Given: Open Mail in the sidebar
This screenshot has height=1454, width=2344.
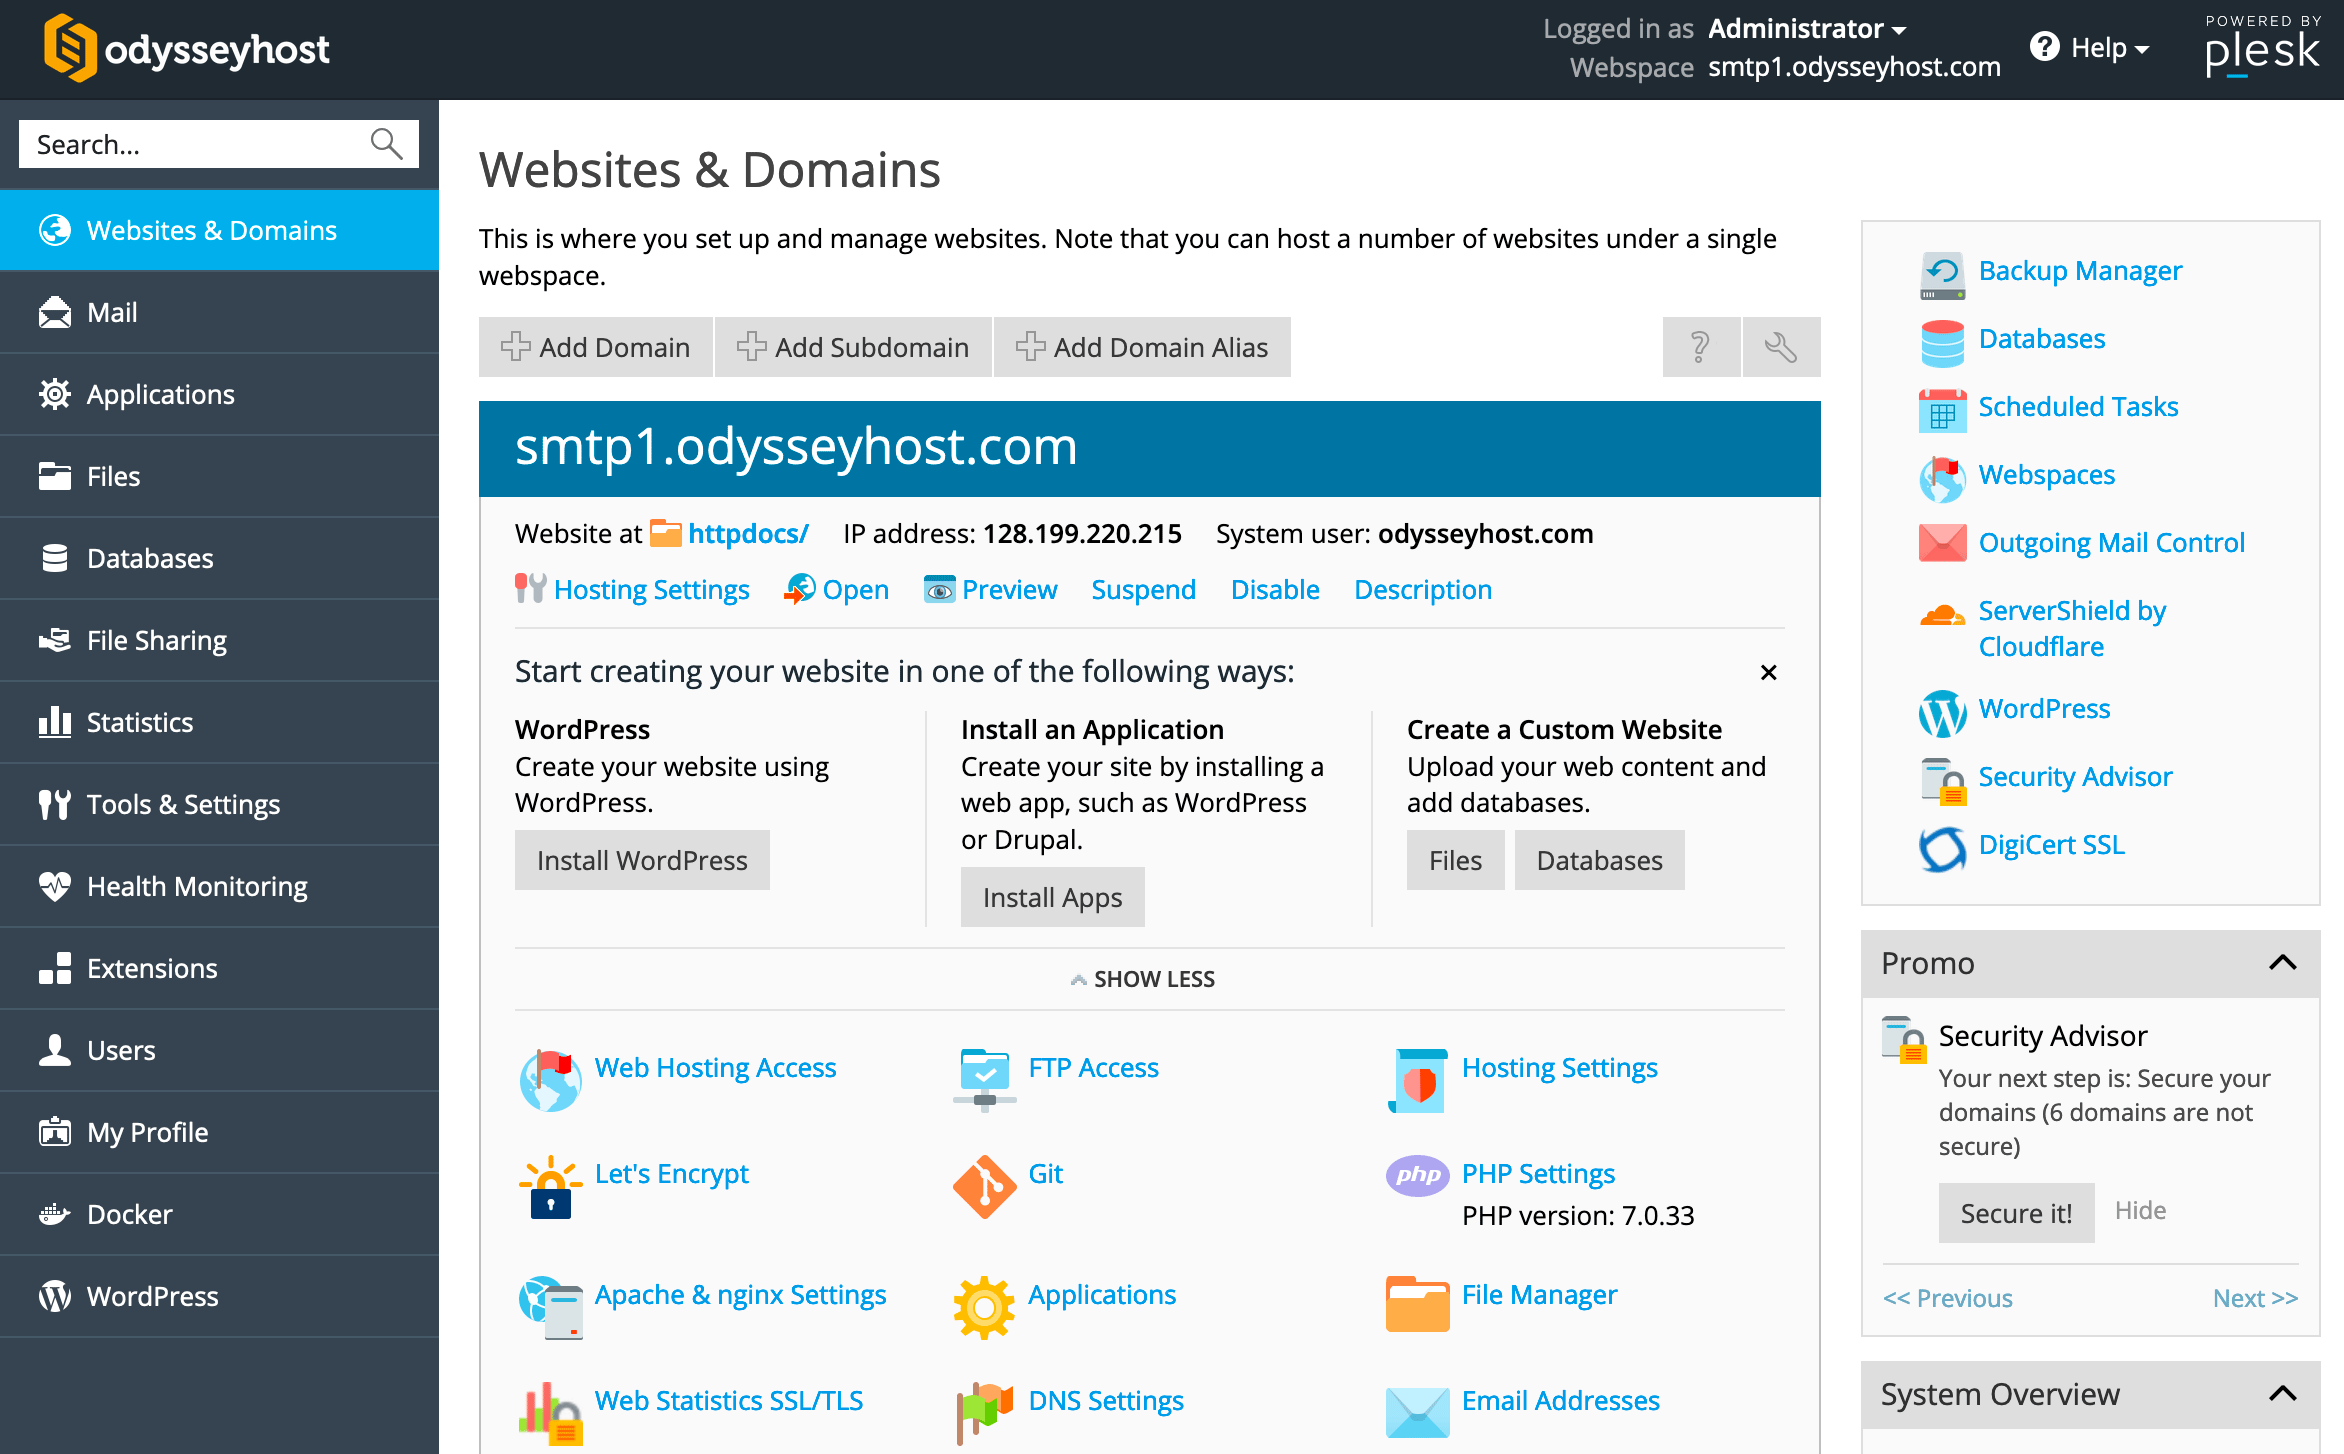Looking at the screenshot, I should [x=219, y=312].
